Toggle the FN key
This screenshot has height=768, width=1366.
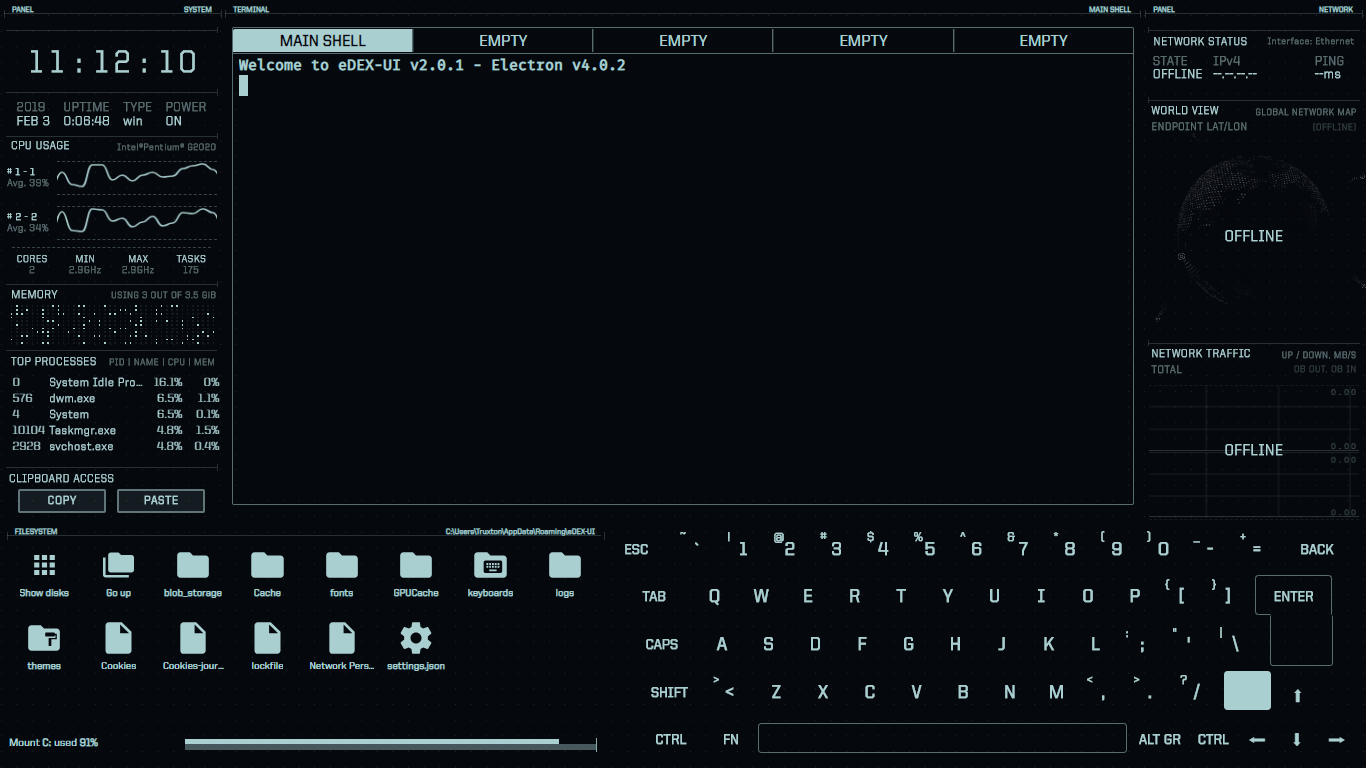click(731, 739)
